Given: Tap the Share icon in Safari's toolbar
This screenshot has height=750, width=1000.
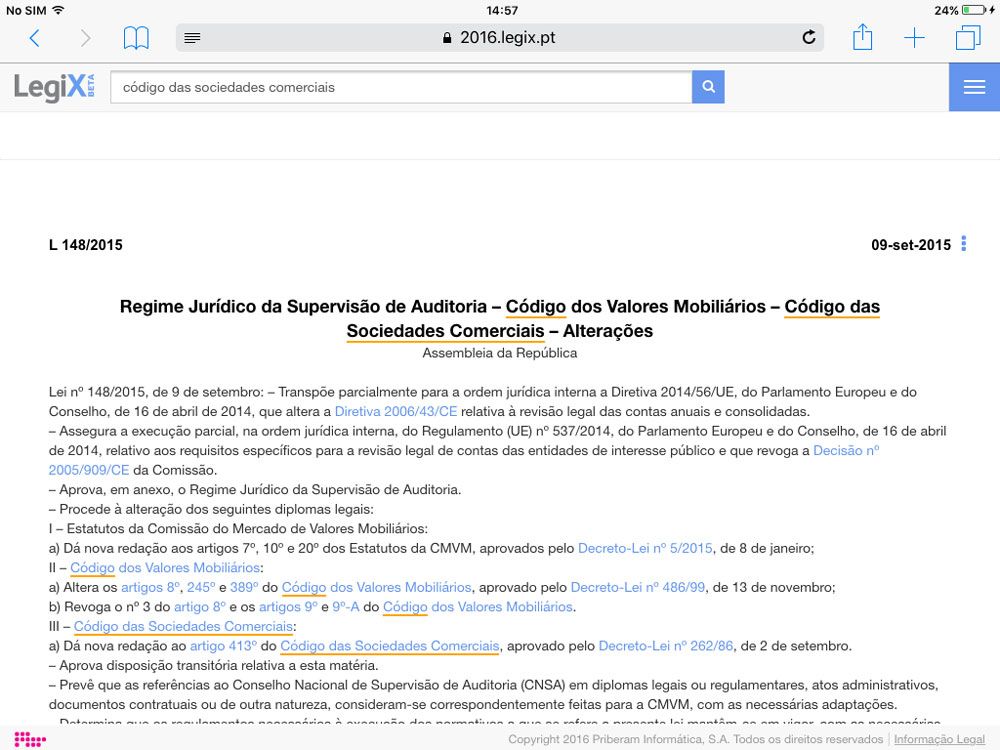Looking at the screenshot, I should (x=862, y=37).
